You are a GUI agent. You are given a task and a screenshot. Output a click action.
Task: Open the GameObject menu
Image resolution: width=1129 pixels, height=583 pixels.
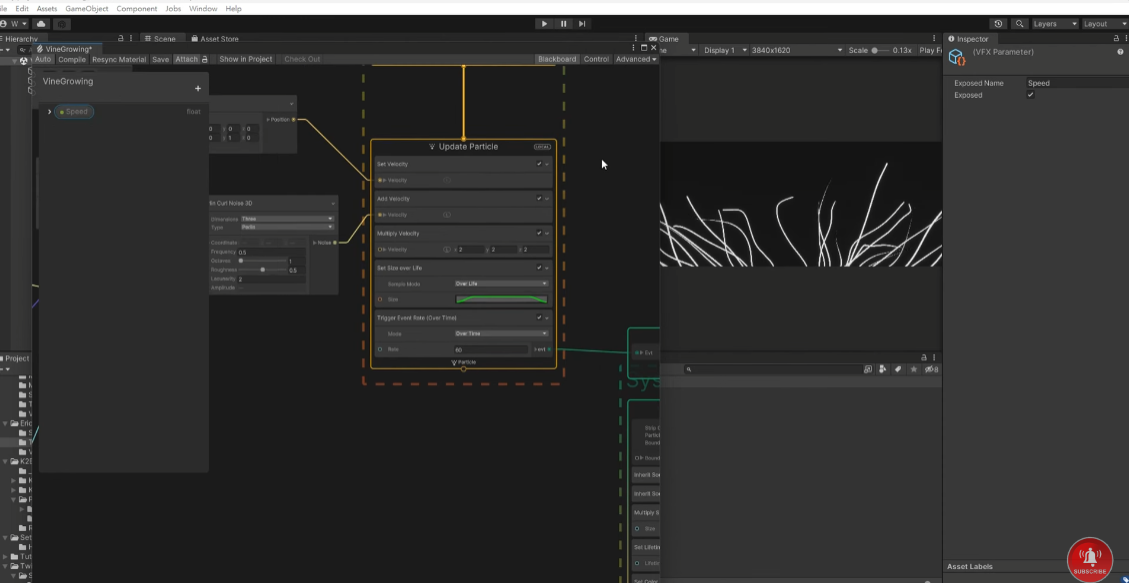[85, 8]
